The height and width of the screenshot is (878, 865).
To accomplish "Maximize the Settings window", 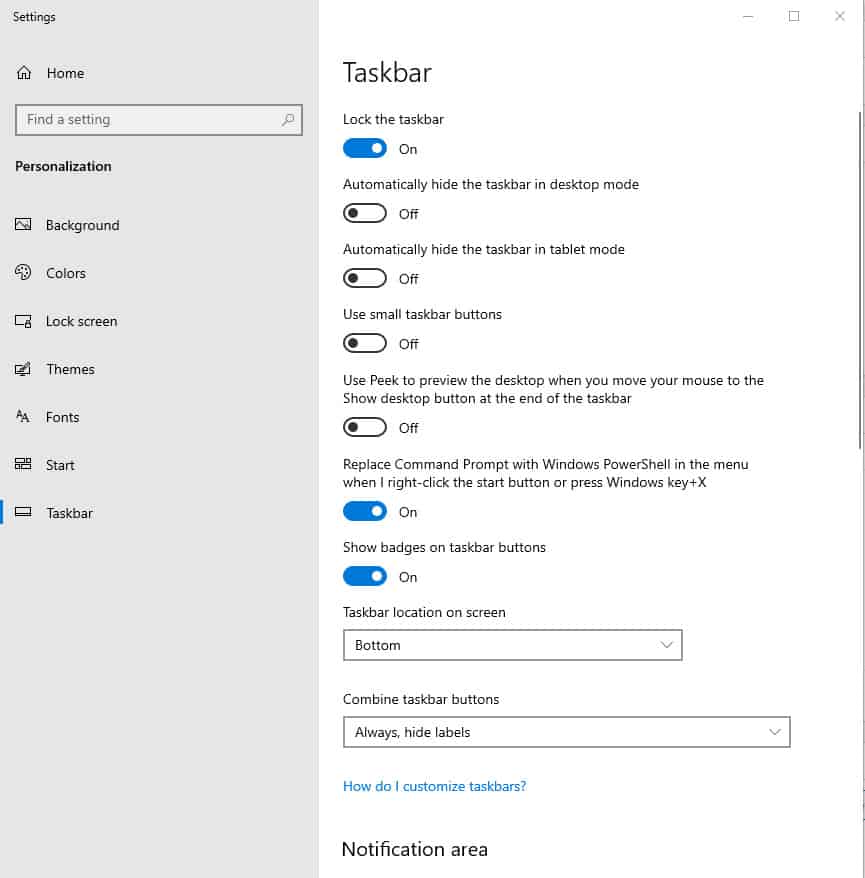I will [x=794, y=16].
